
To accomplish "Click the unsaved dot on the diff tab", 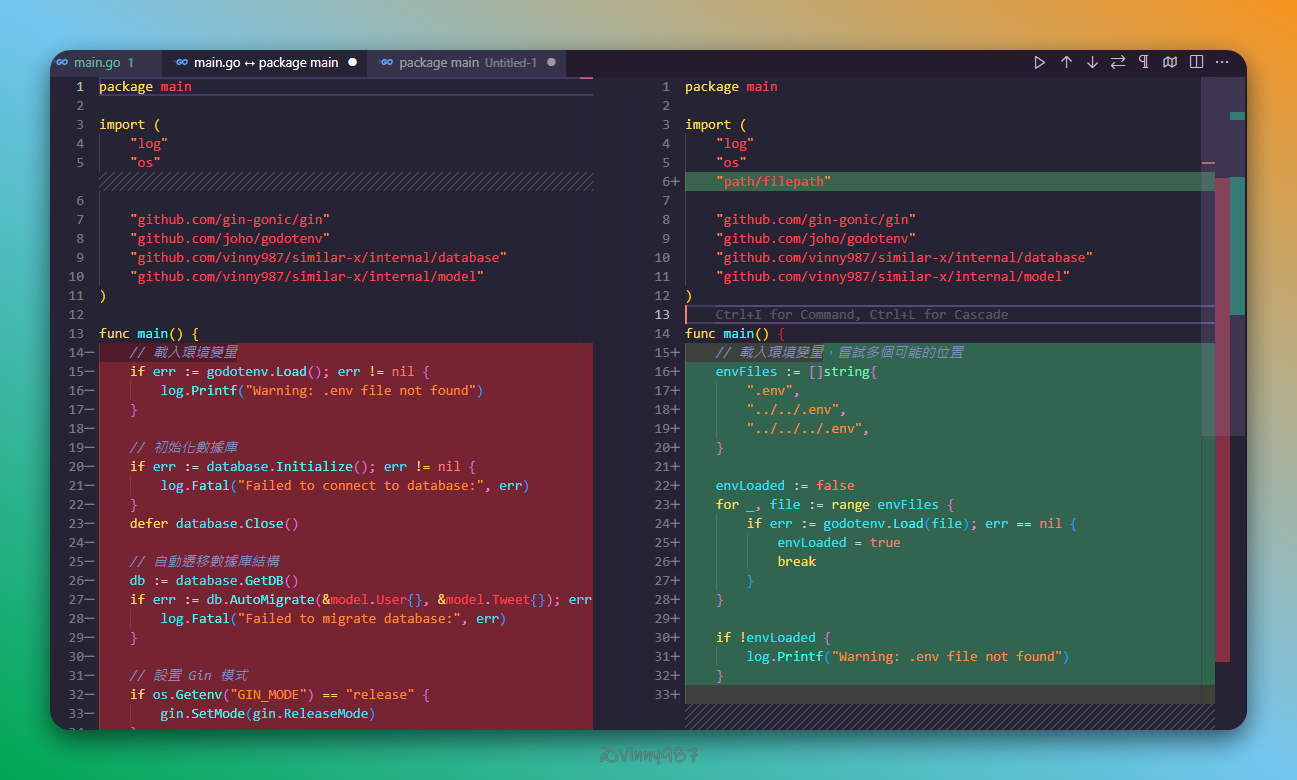I will click(352, 62).
